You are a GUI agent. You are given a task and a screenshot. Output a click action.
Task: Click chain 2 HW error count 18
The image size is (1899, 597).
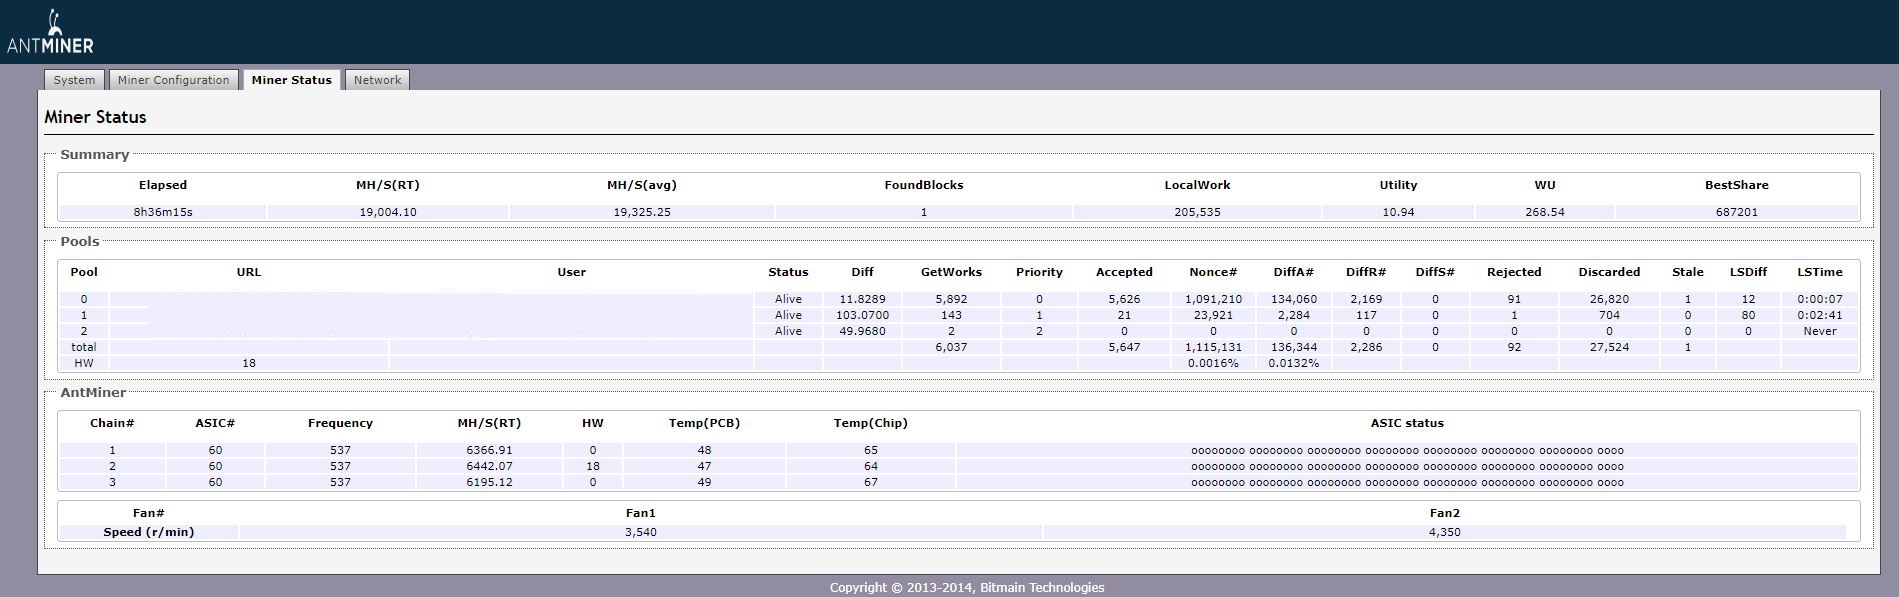point(592,466)
